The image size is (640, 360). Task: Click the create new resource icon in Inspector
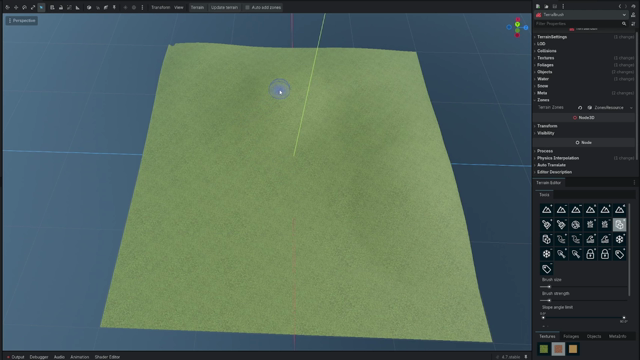coord(538,6)
